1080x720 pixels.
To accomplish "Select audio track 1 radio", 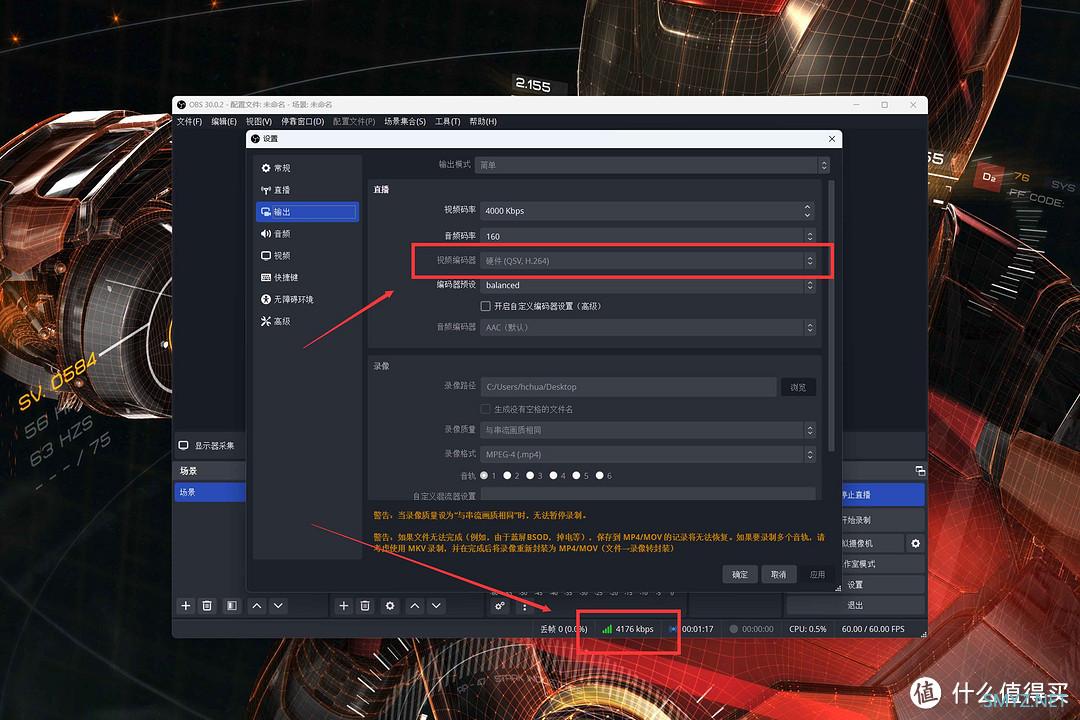I will click(x=484, y=475).
